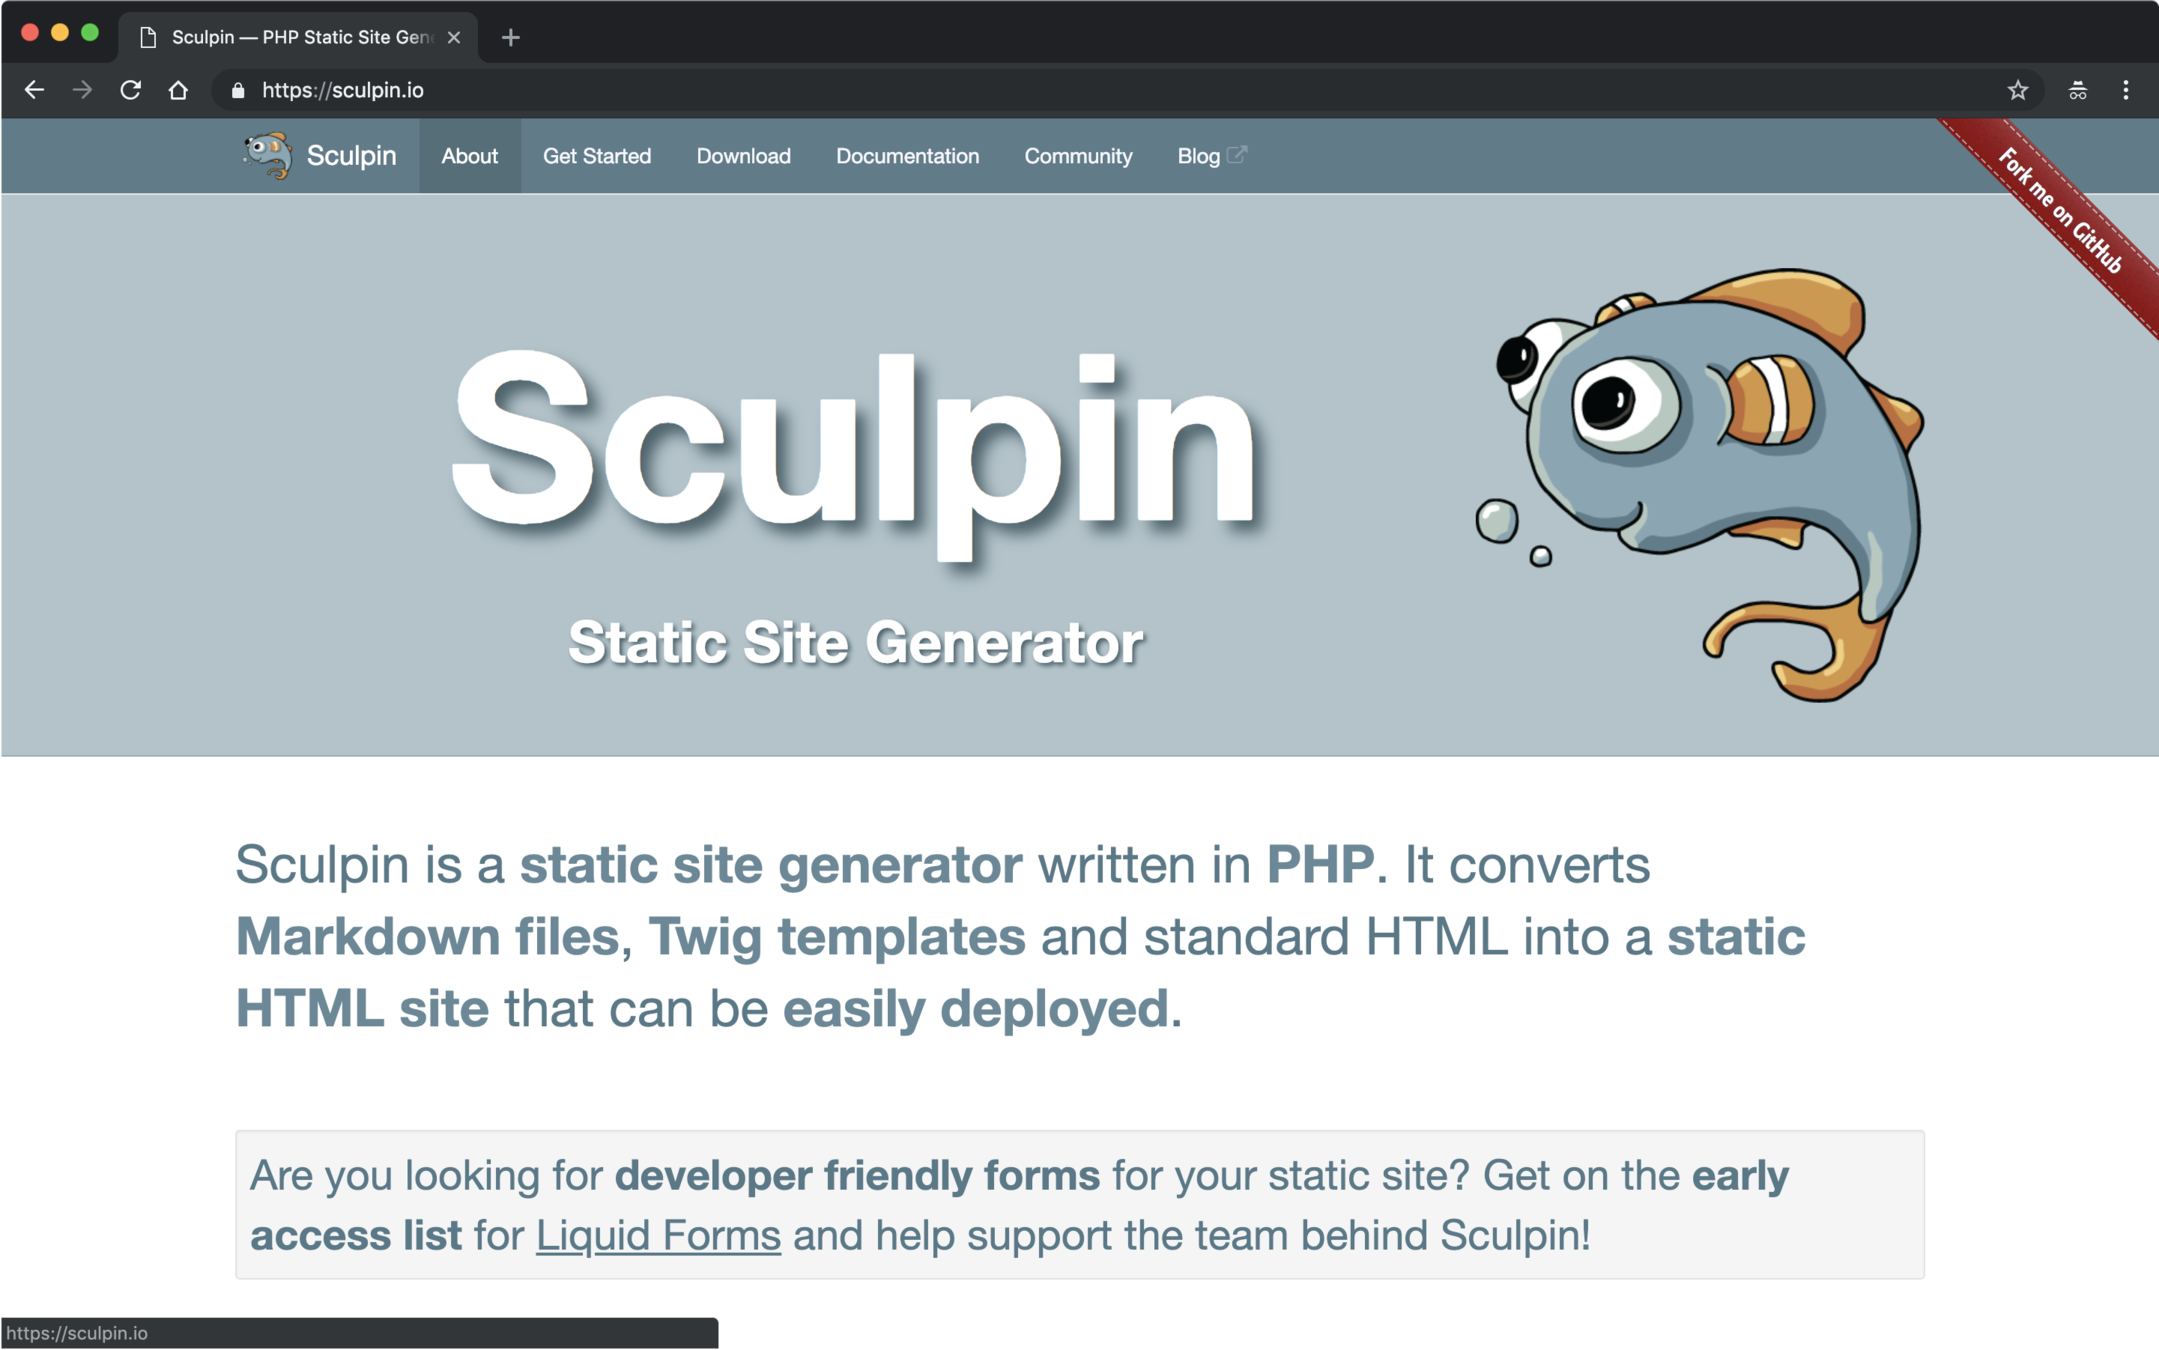Bookmark this page with the star icon
Viewport: 2159px width, 1350px height.
point(2017,90)
